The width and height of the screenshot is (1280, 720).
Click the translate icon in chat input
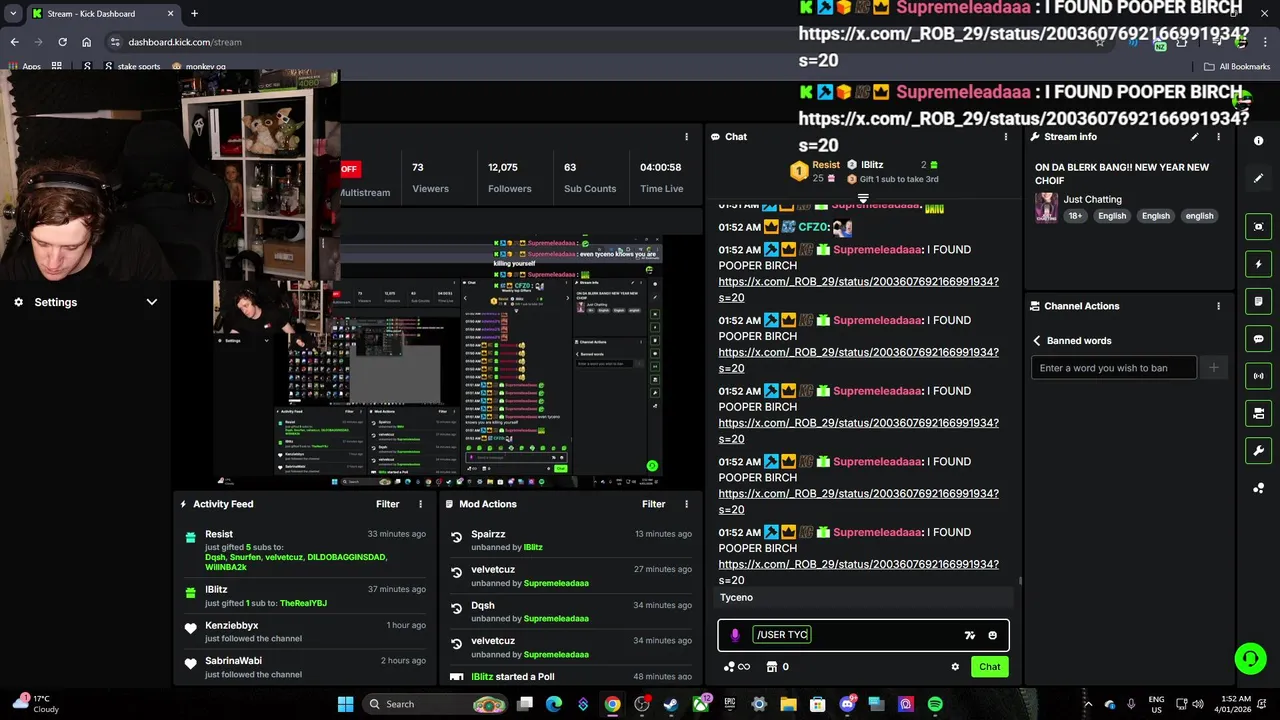[969, 635]
